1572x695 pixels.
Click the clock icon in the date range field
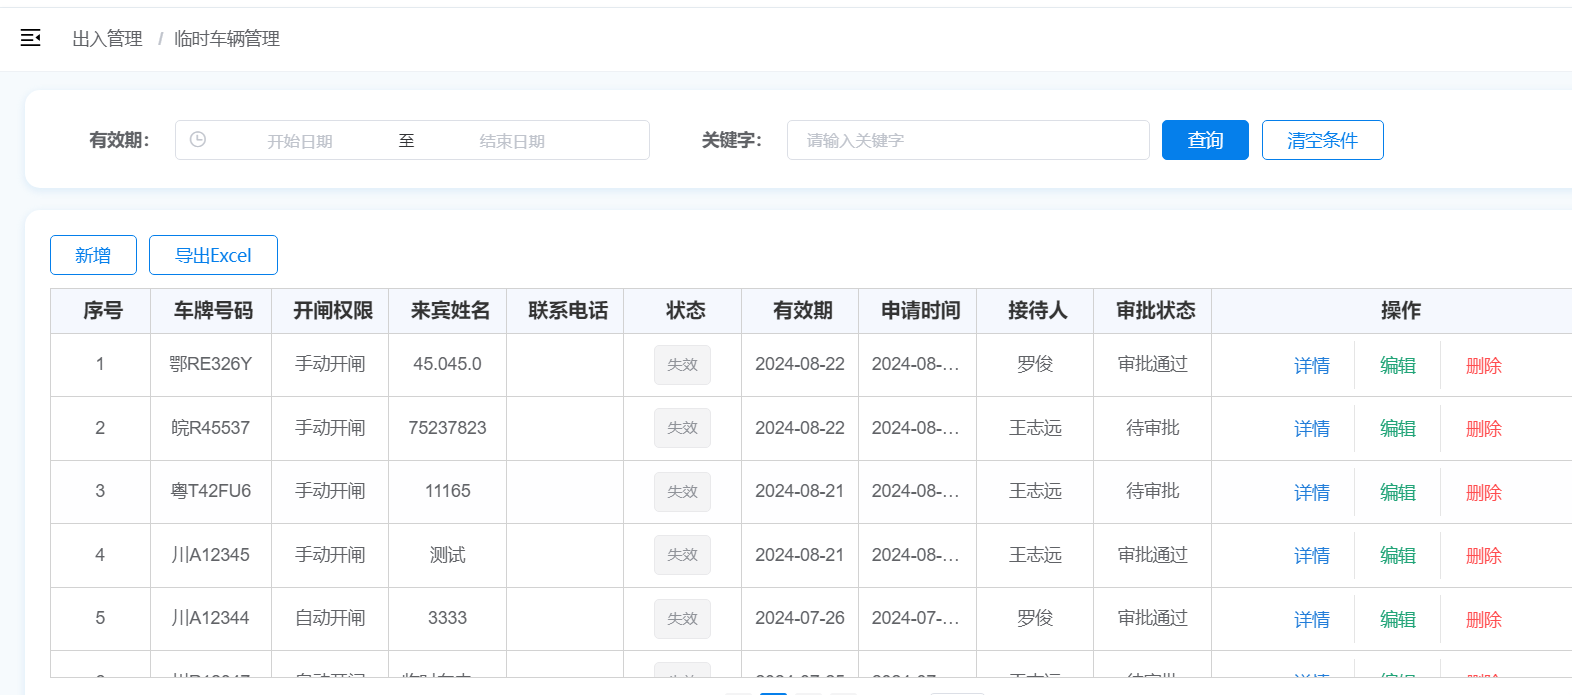point(198,140)
